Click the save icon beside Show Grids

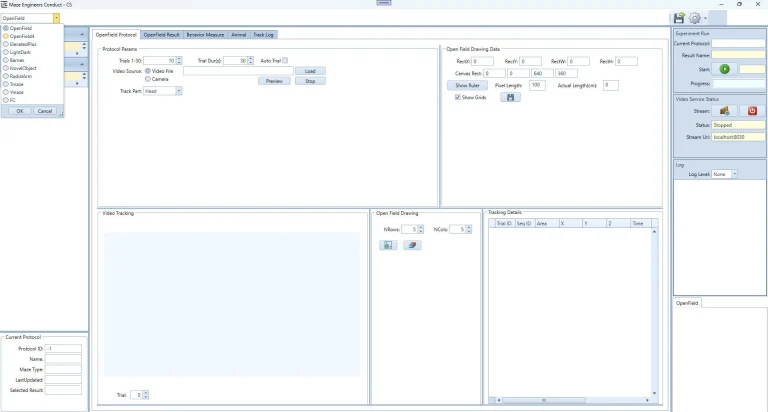[510, 97]
